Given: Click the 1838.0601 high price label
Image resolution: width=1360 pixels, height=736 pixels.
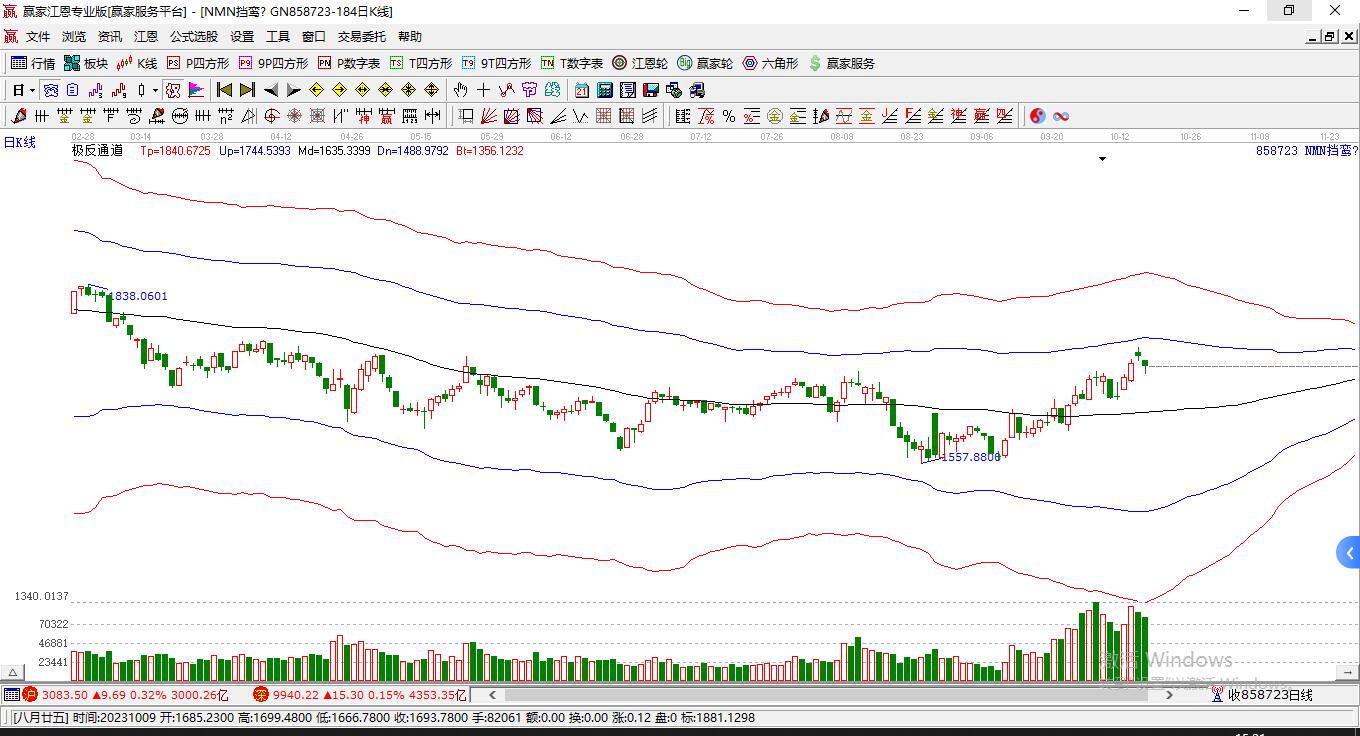Looking at the screenshot, I should click(x=137, y=296).
